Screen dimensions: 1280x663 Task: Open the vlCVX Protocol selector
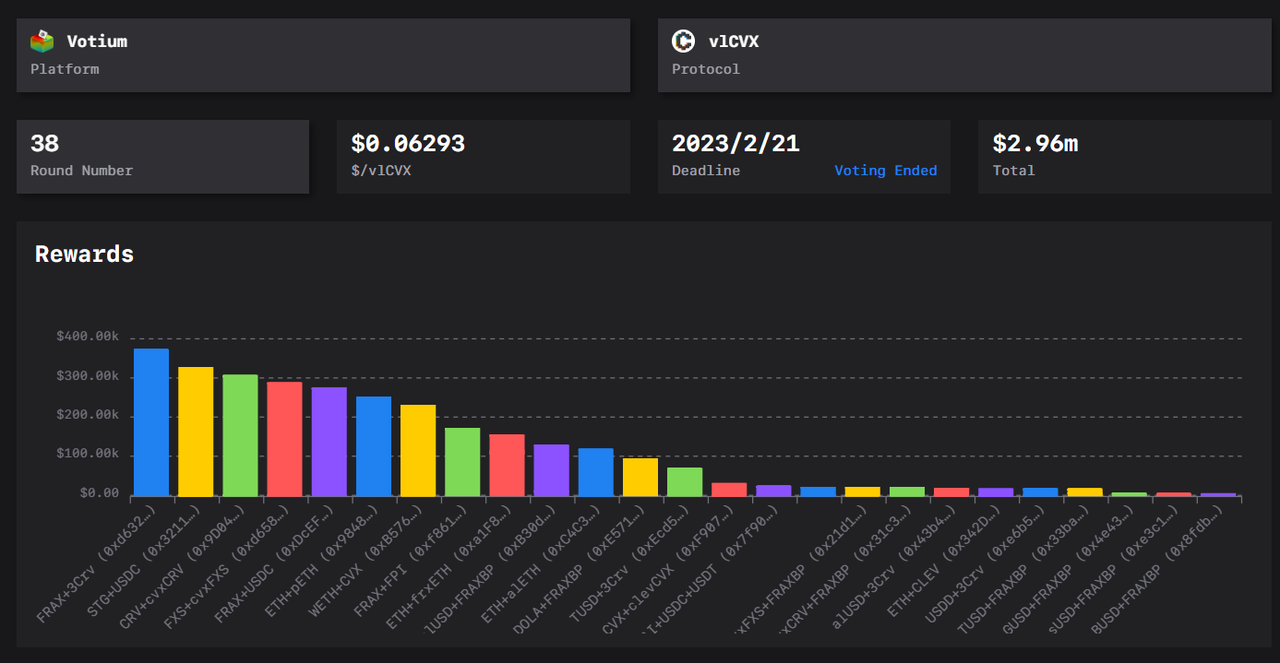click(x=963, y=55)
